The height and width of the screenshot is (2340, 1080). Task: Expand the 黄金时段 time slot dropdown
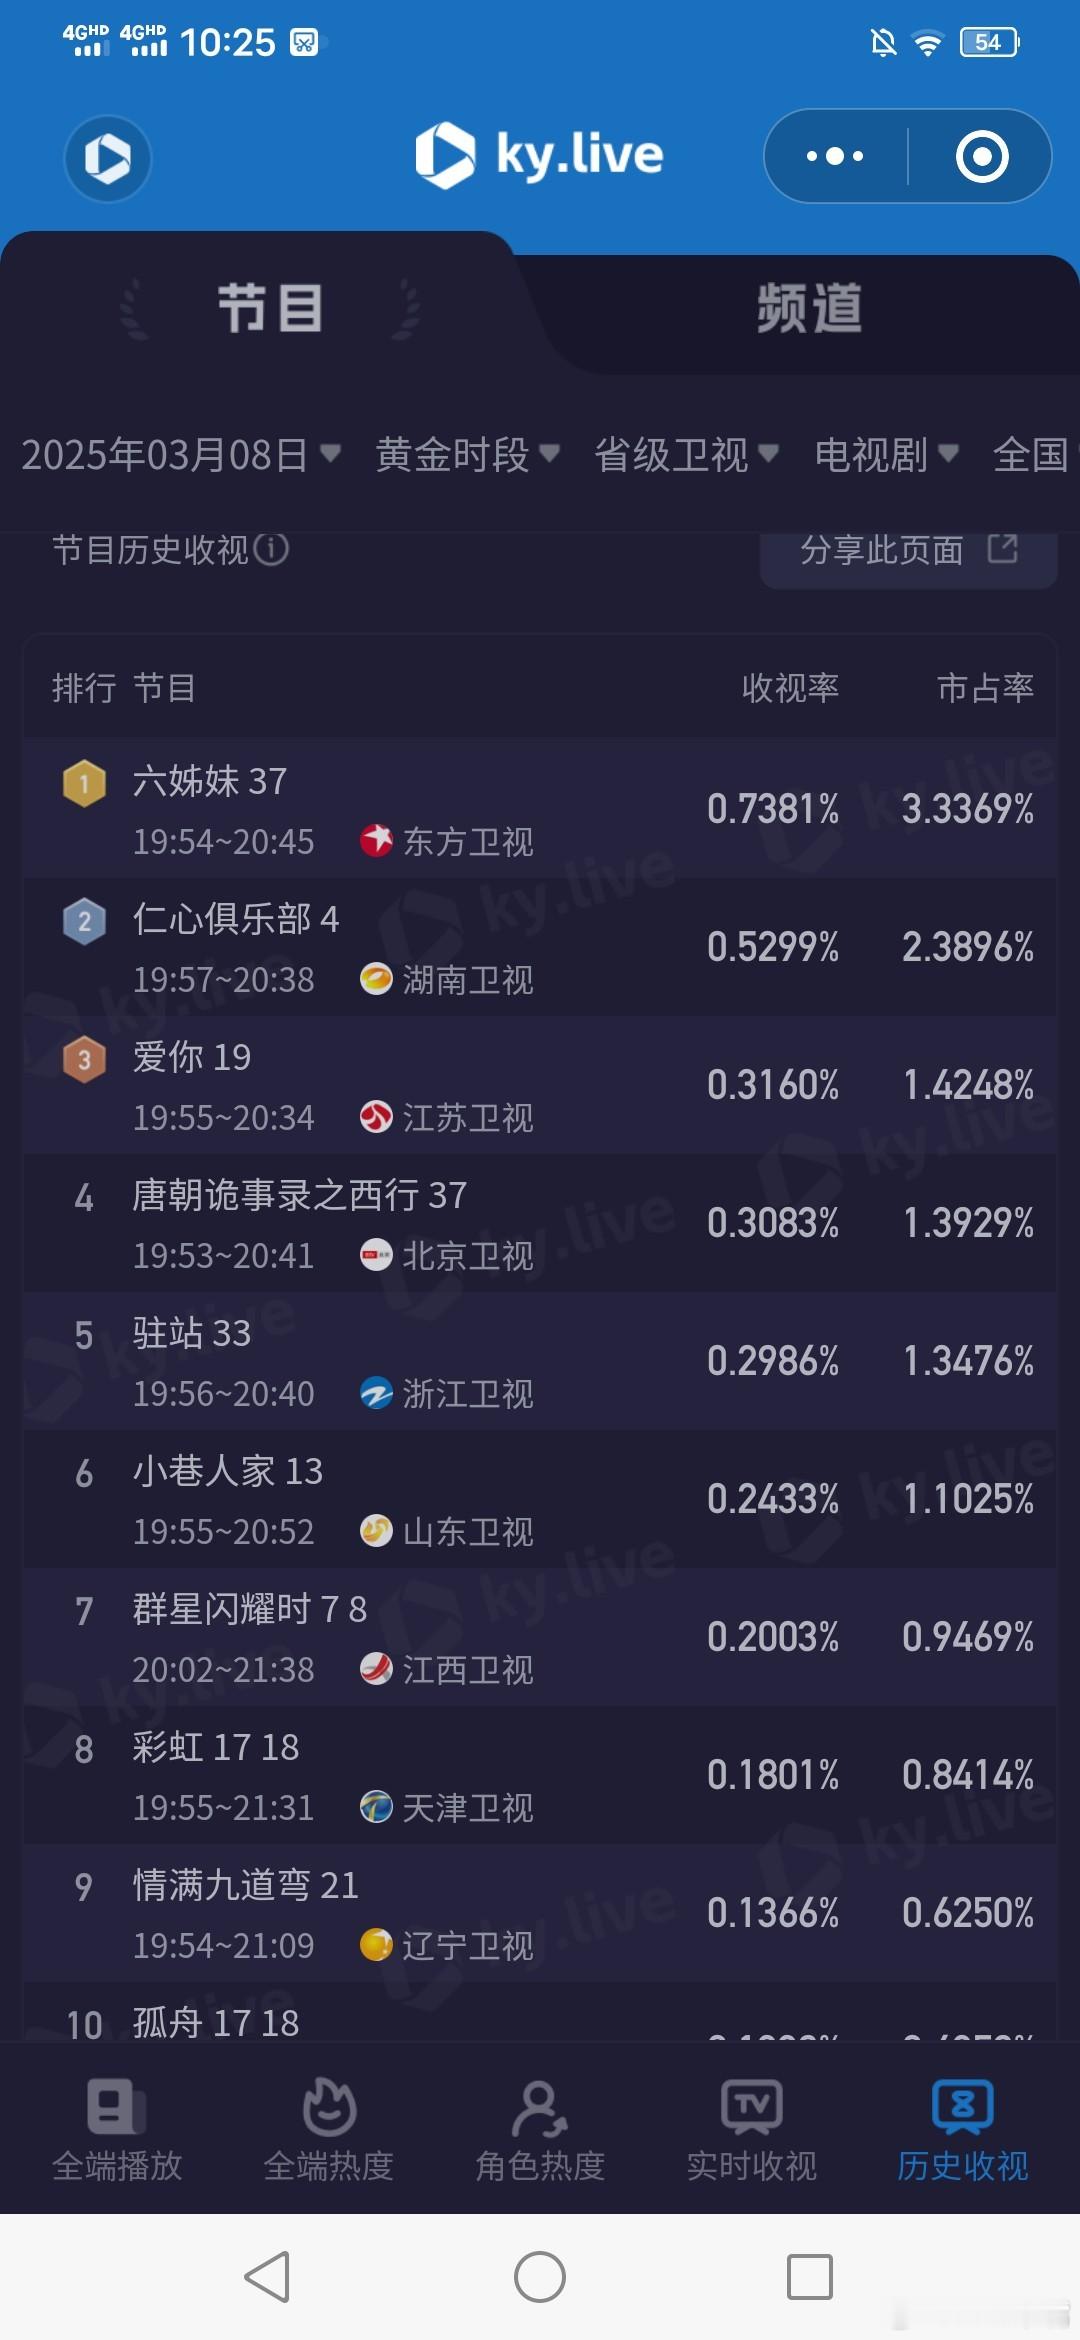coord(467,455)
